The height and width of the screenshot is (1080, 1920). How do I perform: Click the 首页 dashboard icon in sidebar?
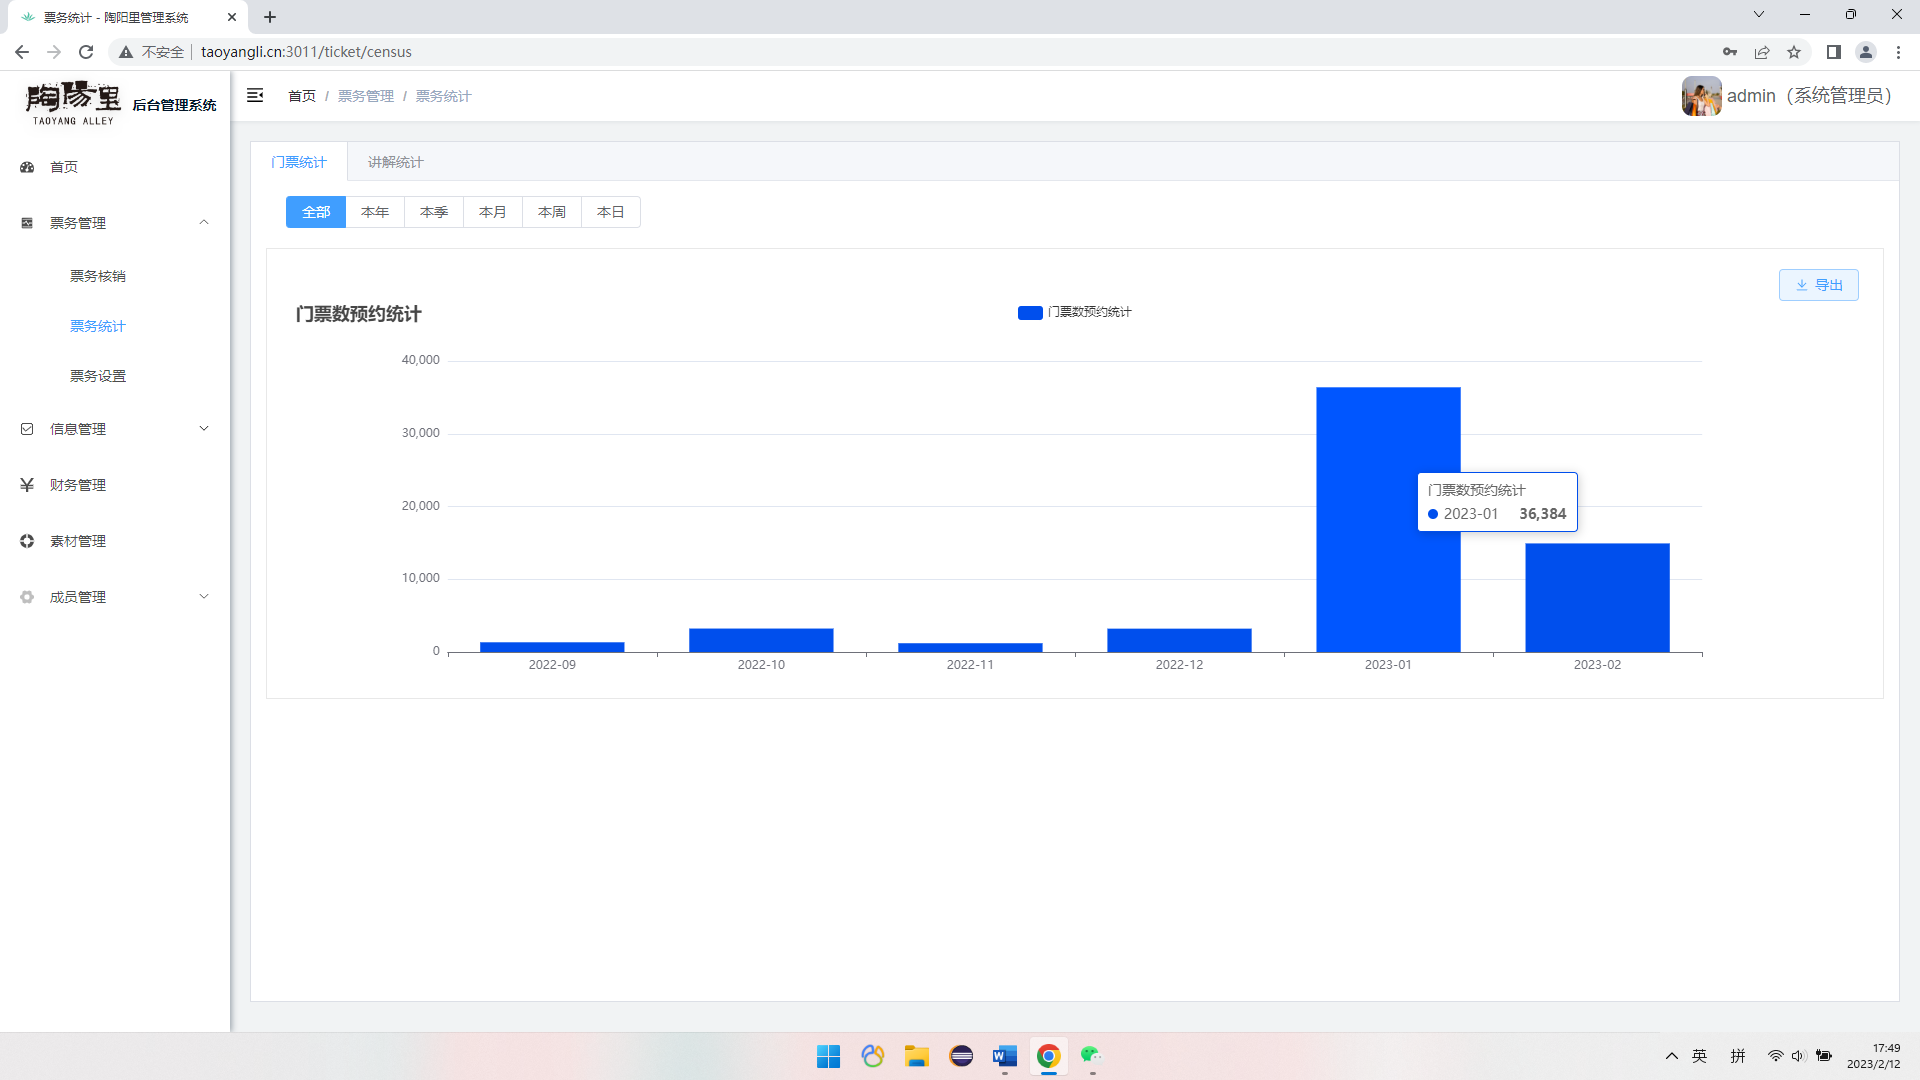(27, 167)
